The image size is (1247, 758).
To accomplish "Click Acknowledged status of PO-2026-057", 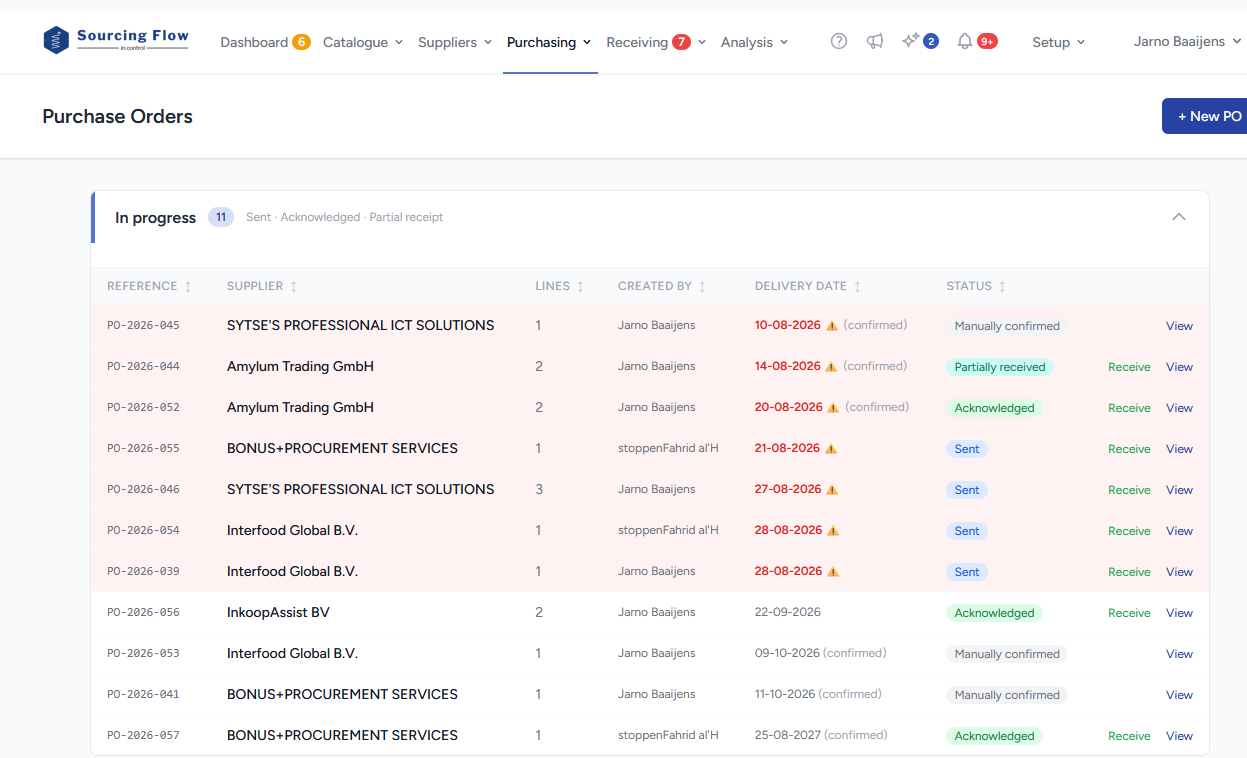I will click(994, 736).
